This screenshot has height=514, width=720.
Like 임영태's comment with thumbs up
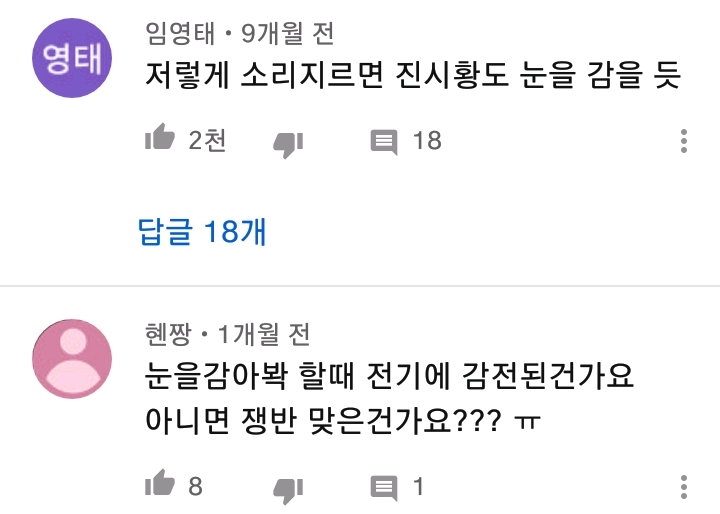pyautogui.click(x=160, y=141)
